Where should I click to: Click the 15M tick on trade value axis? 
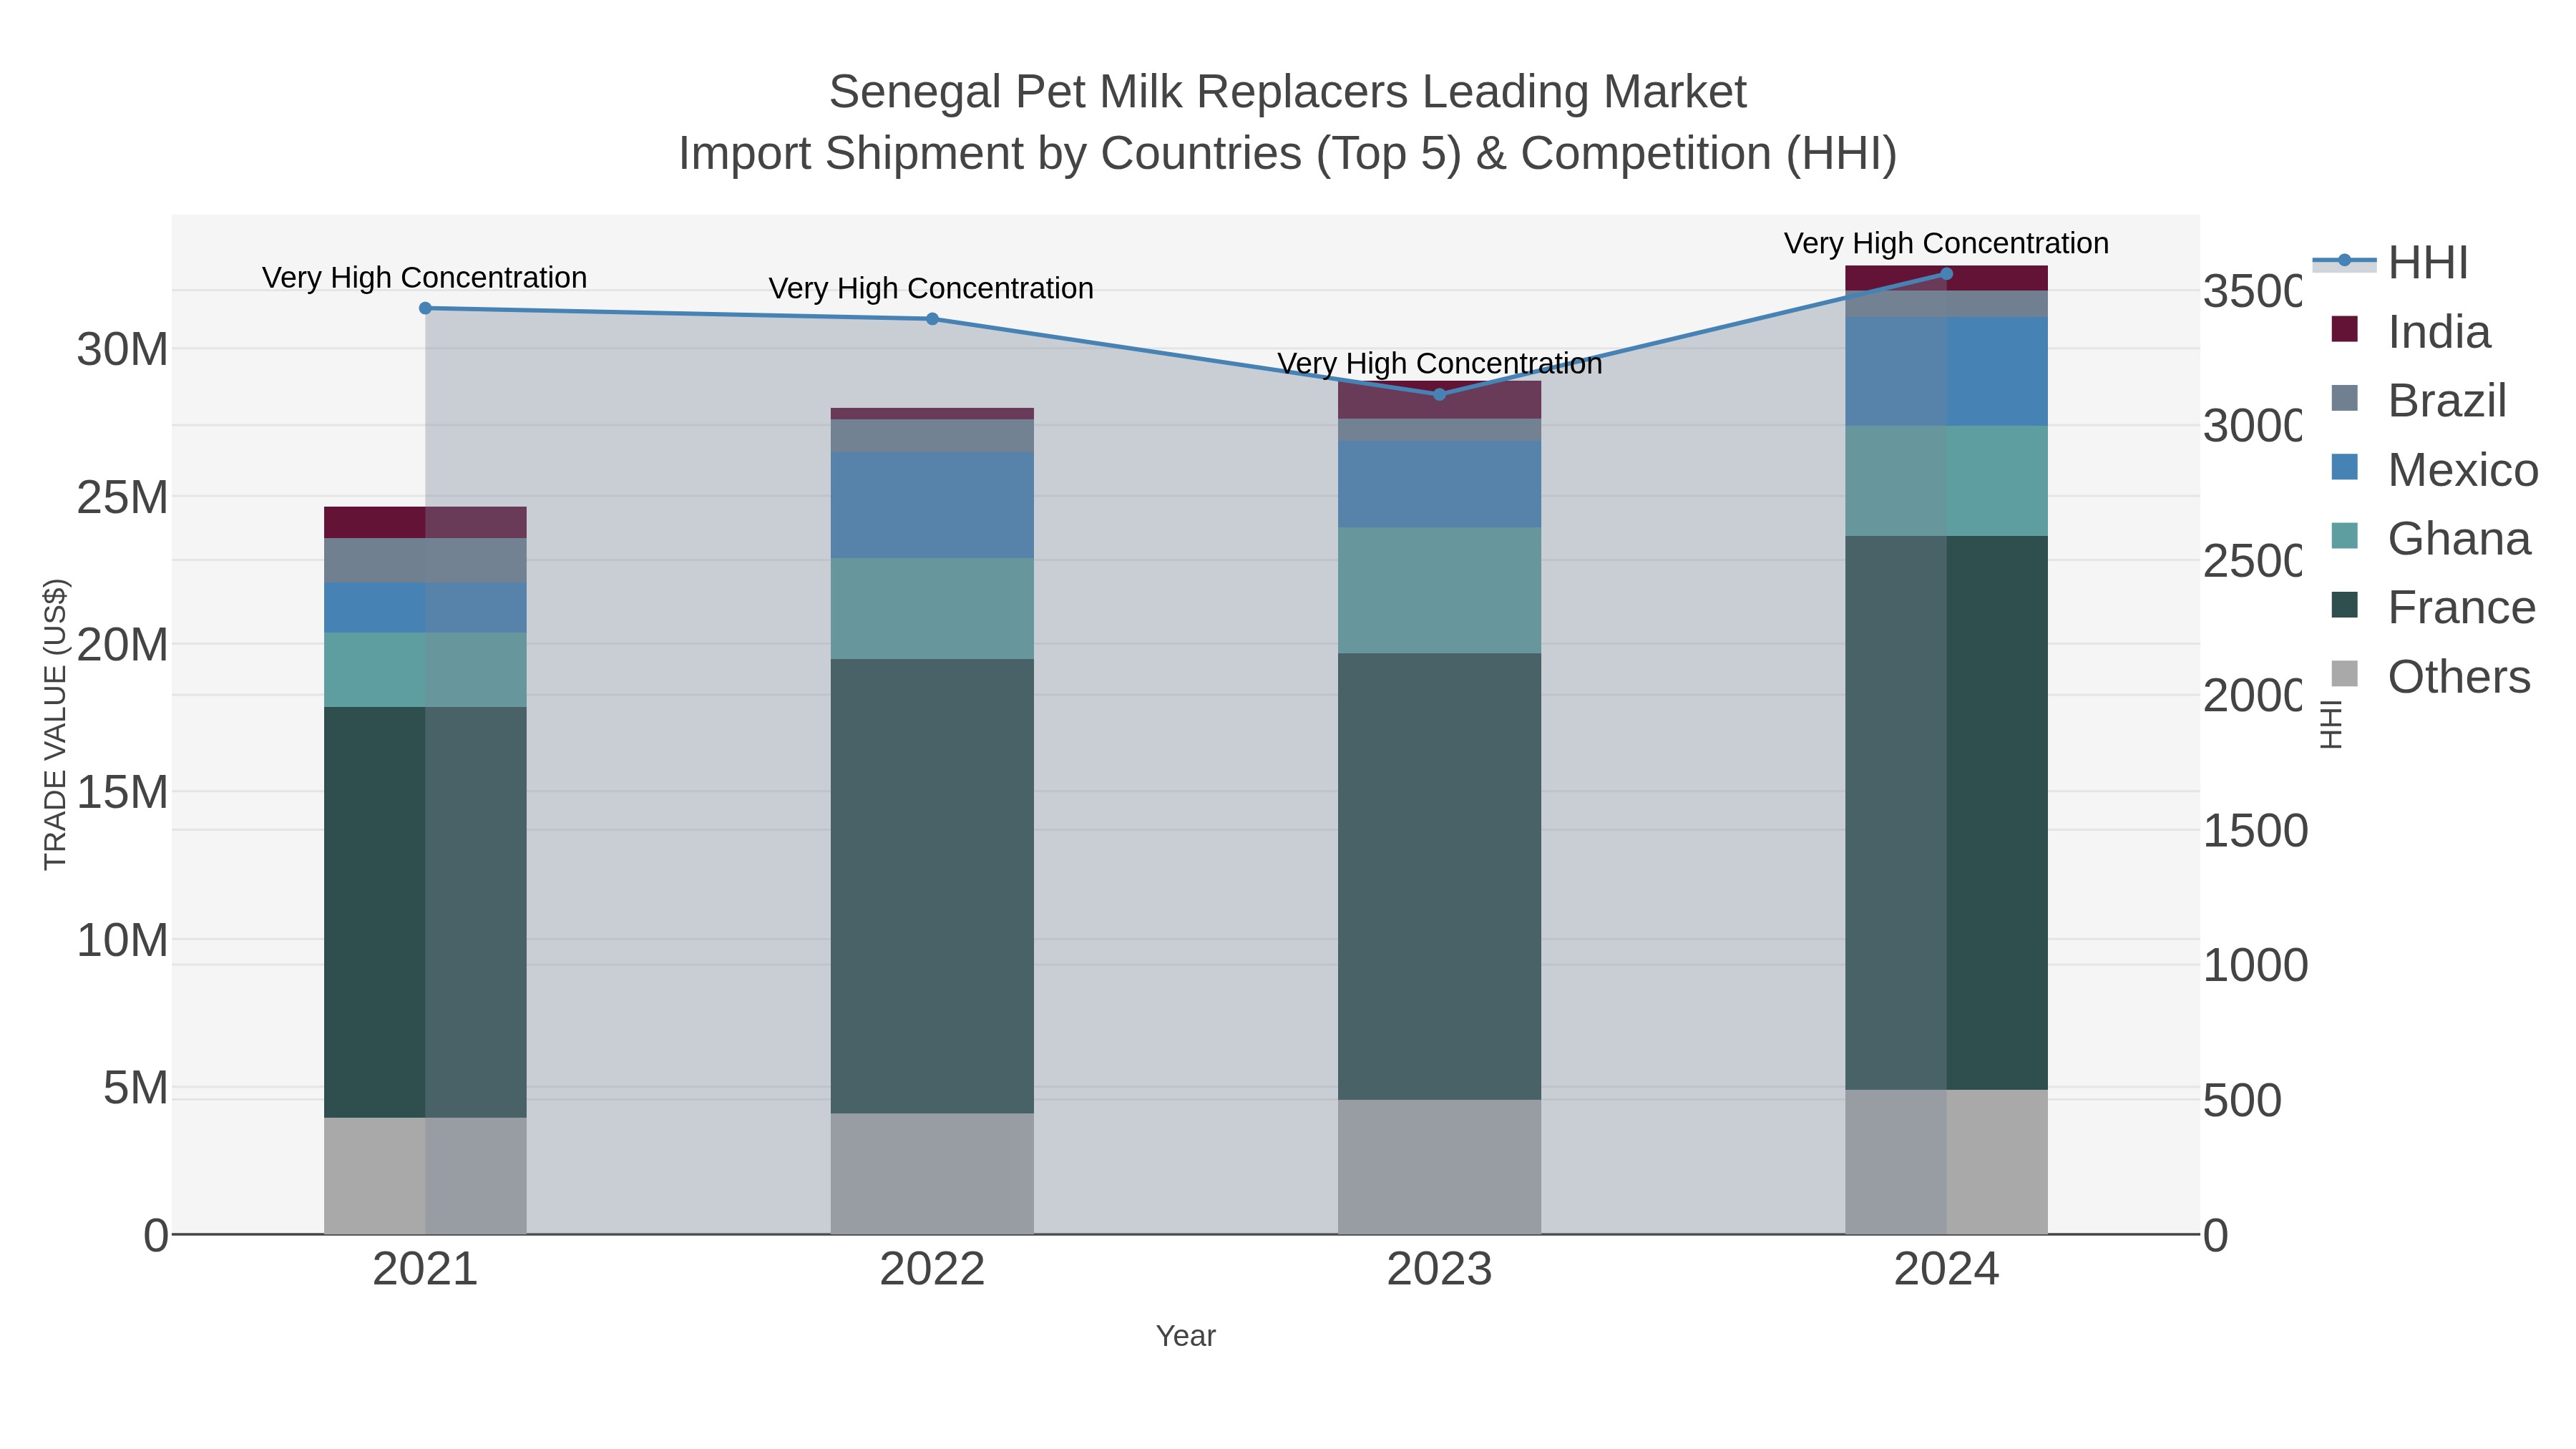(x=122, y=793)
